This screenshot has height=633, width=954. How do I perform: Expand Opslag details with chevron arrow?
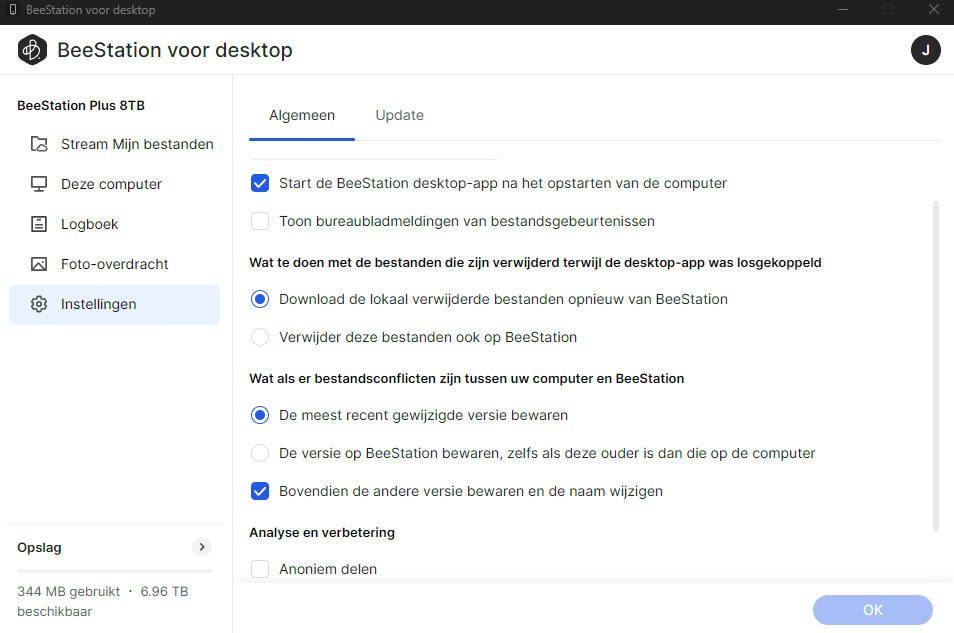[x=202, y=547]
